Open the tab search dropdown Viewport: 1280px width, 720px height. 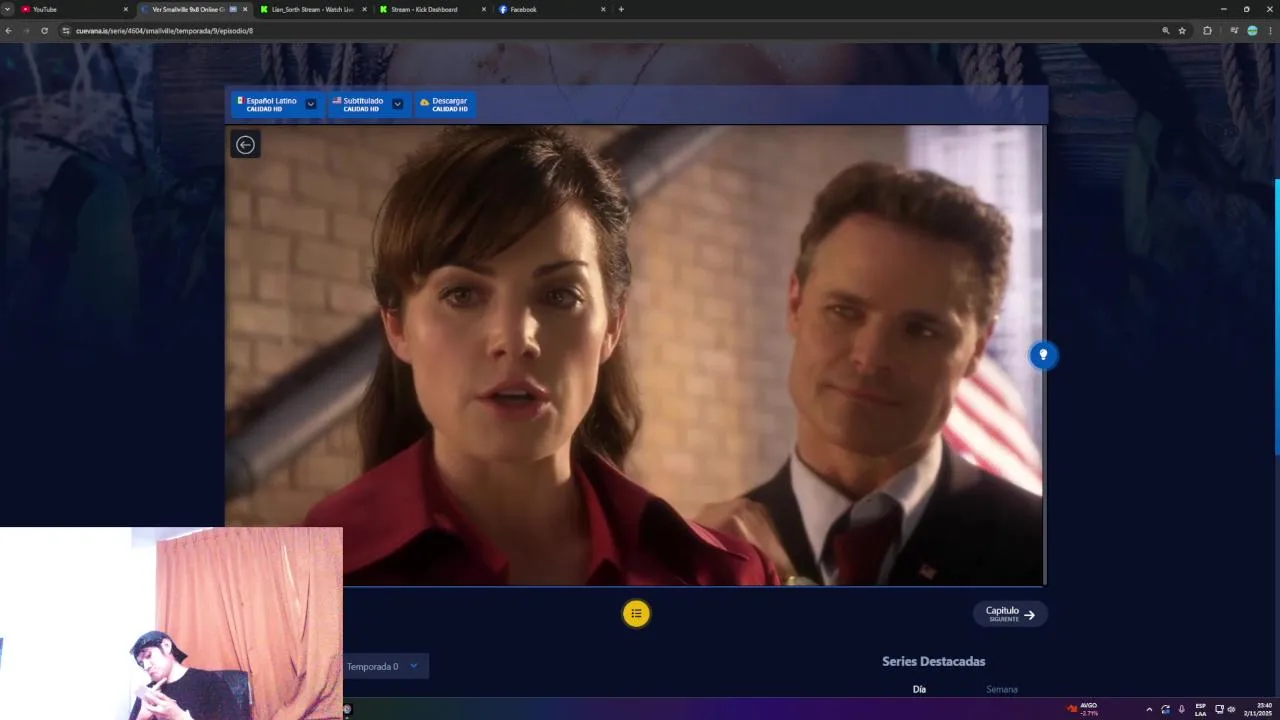7,9
